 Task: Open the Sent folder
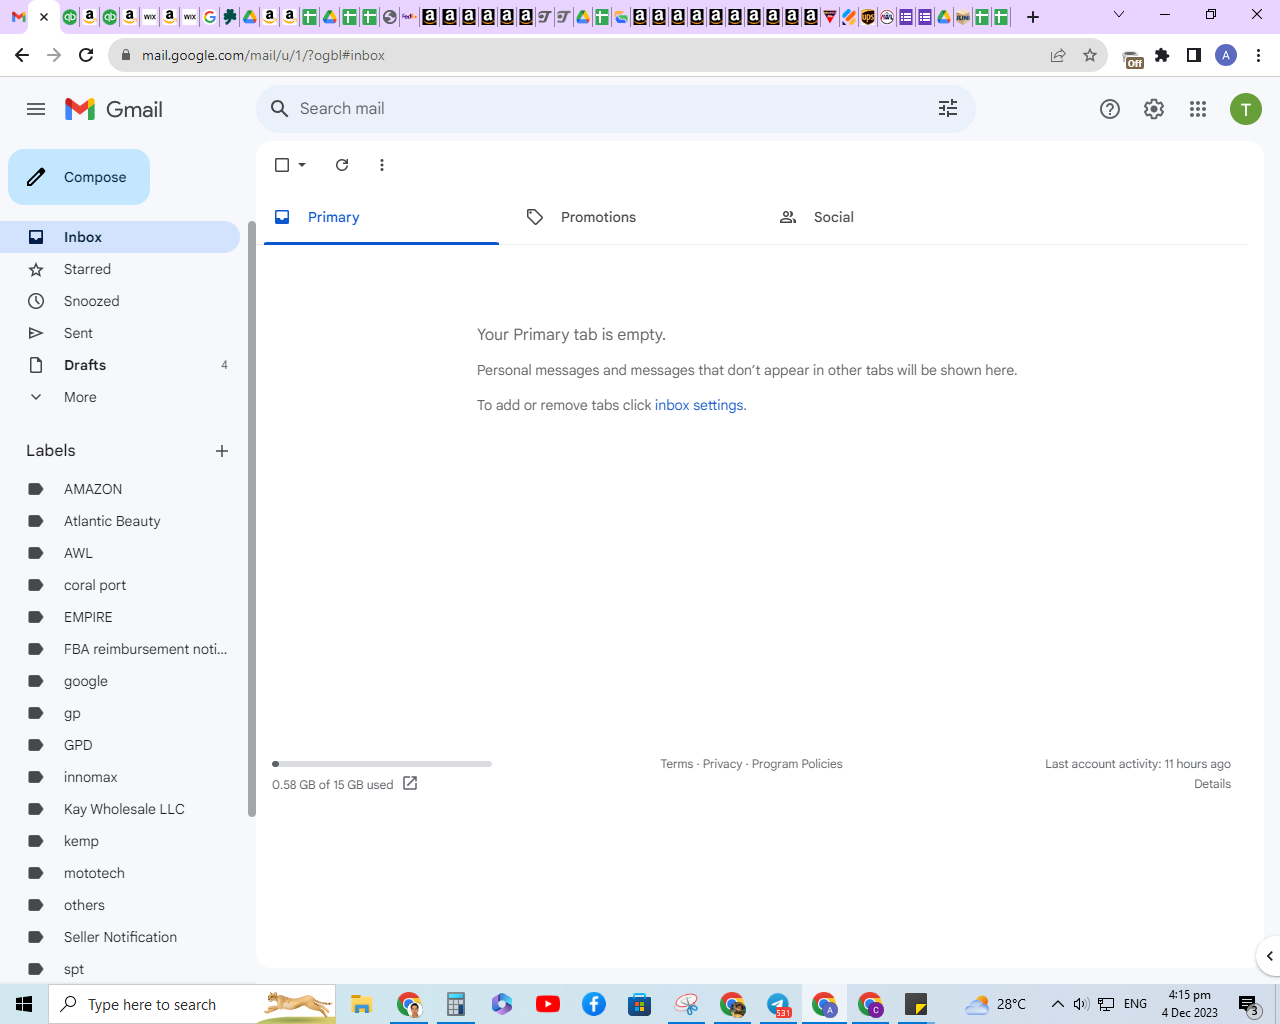pyautogui.click(x=120, y=333)
